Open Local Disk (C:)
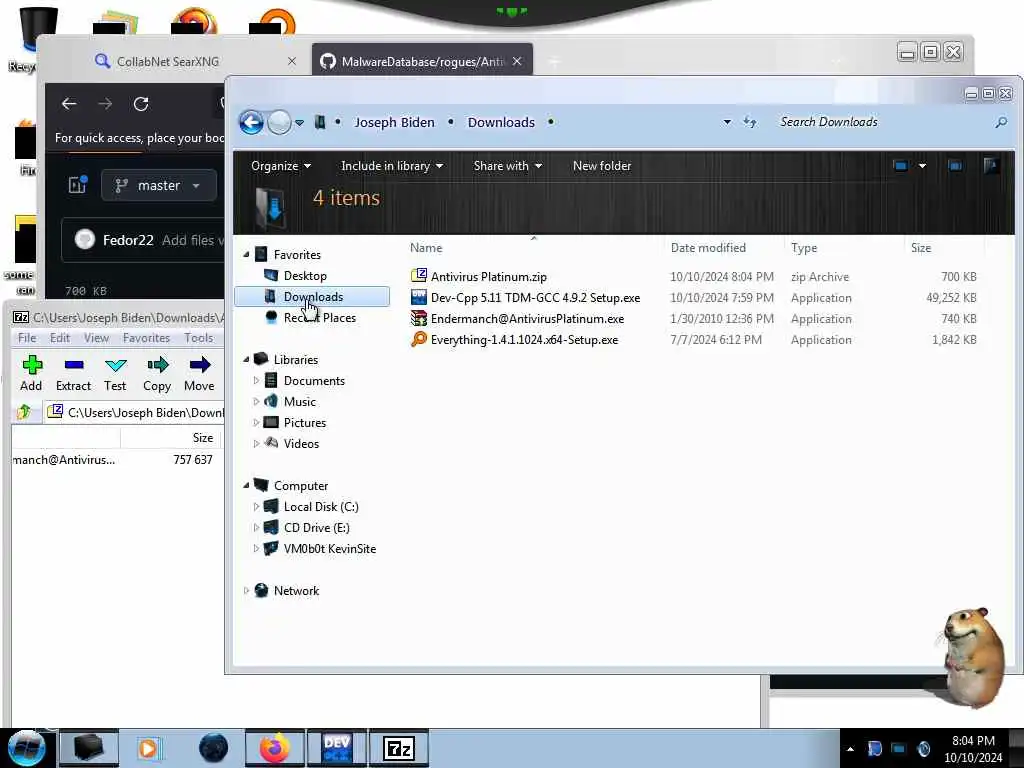 pos(321,507)
